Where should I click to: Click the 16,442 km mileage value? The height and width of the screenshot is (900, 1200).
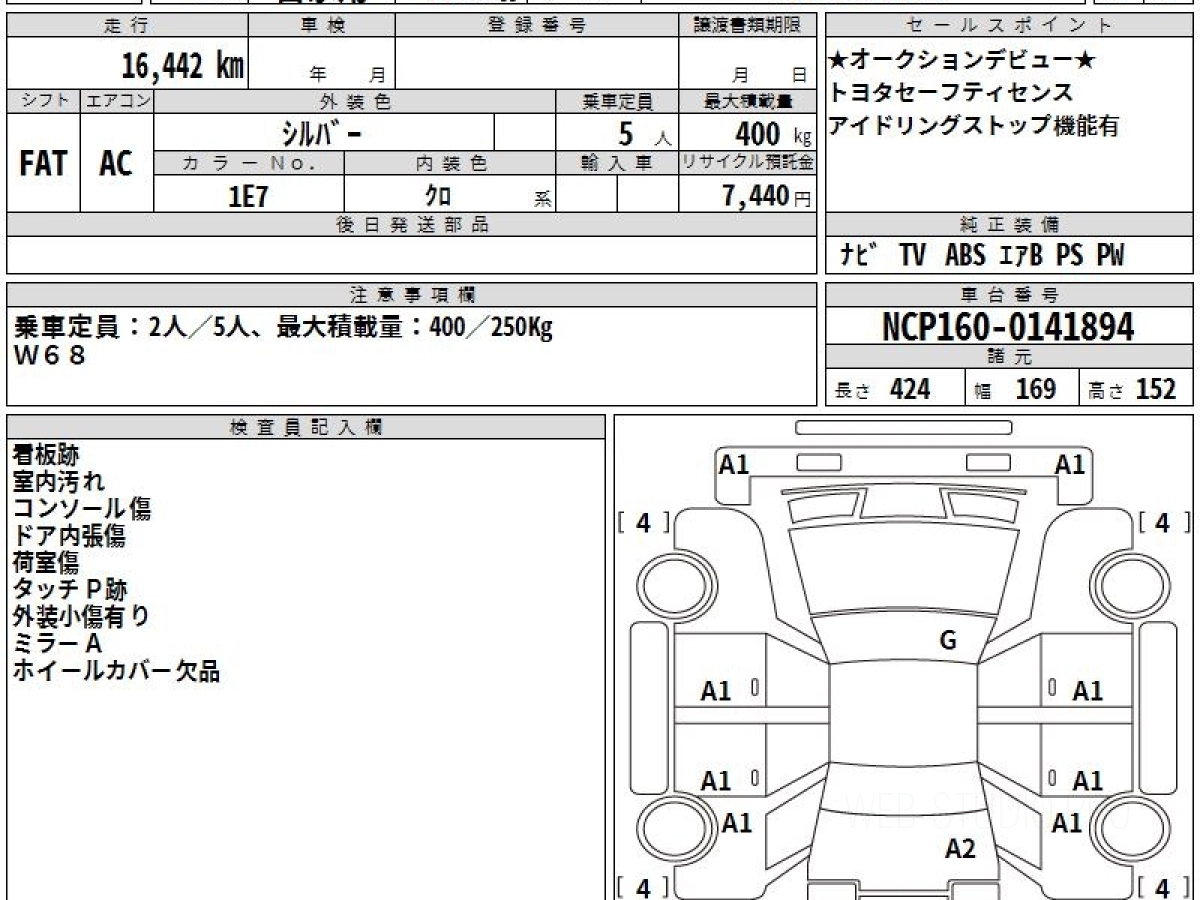182,67
